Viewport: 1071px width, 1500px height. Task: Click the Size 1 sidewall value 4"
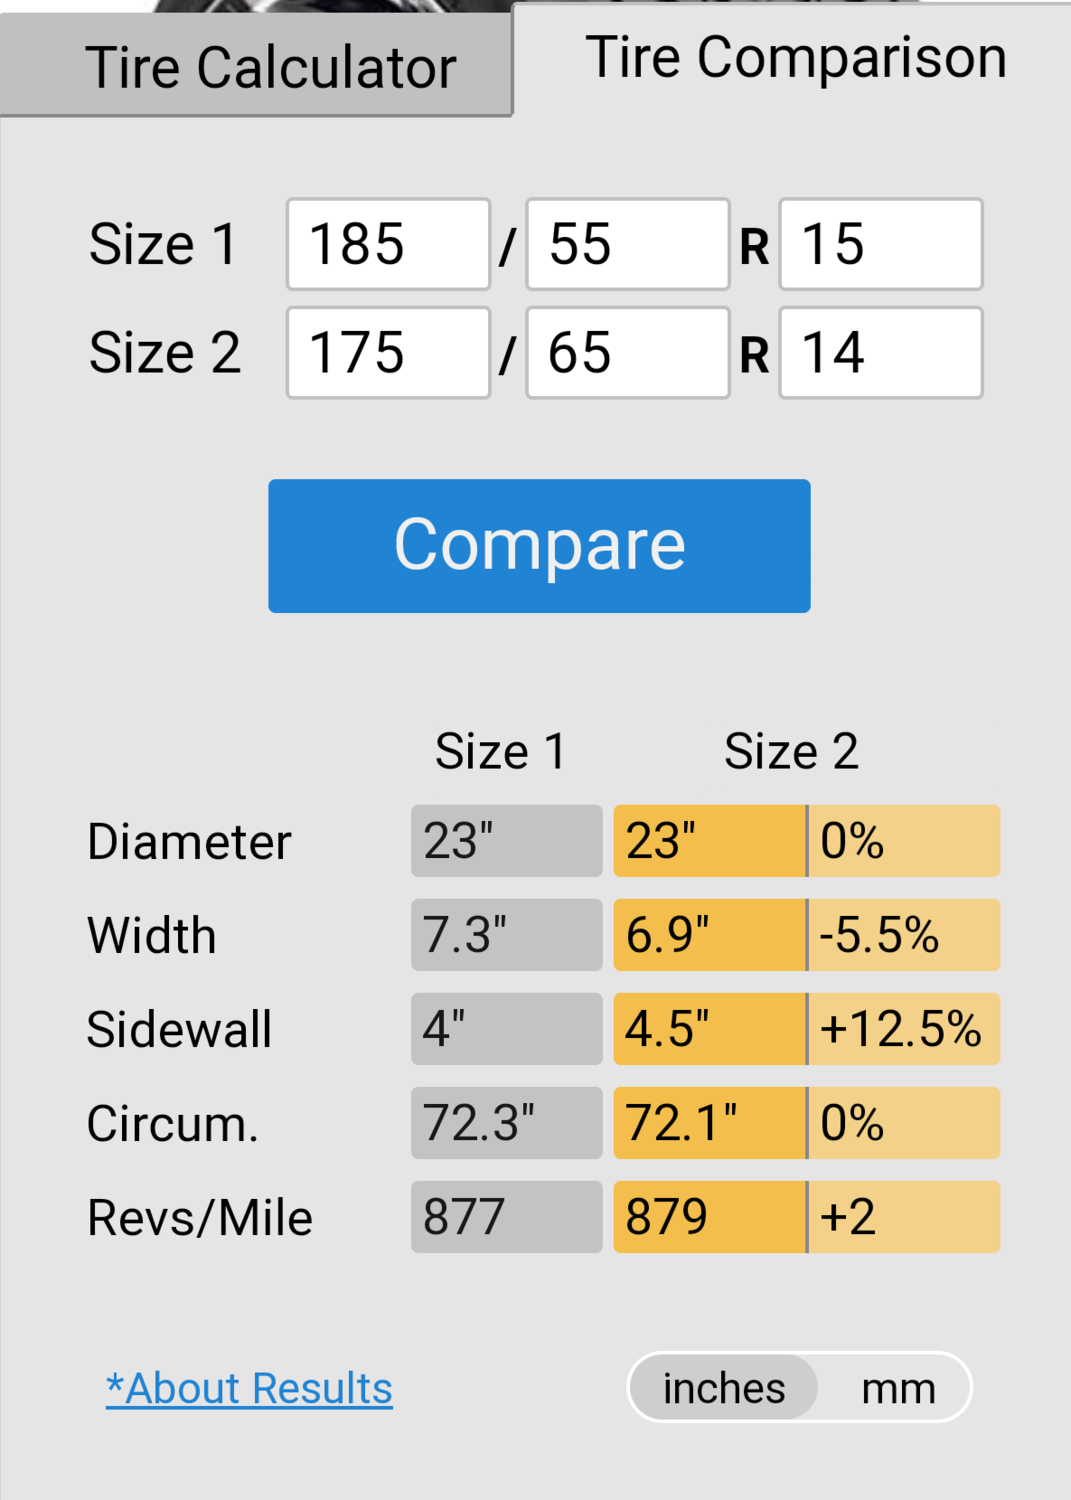(x=506, y=1029)
